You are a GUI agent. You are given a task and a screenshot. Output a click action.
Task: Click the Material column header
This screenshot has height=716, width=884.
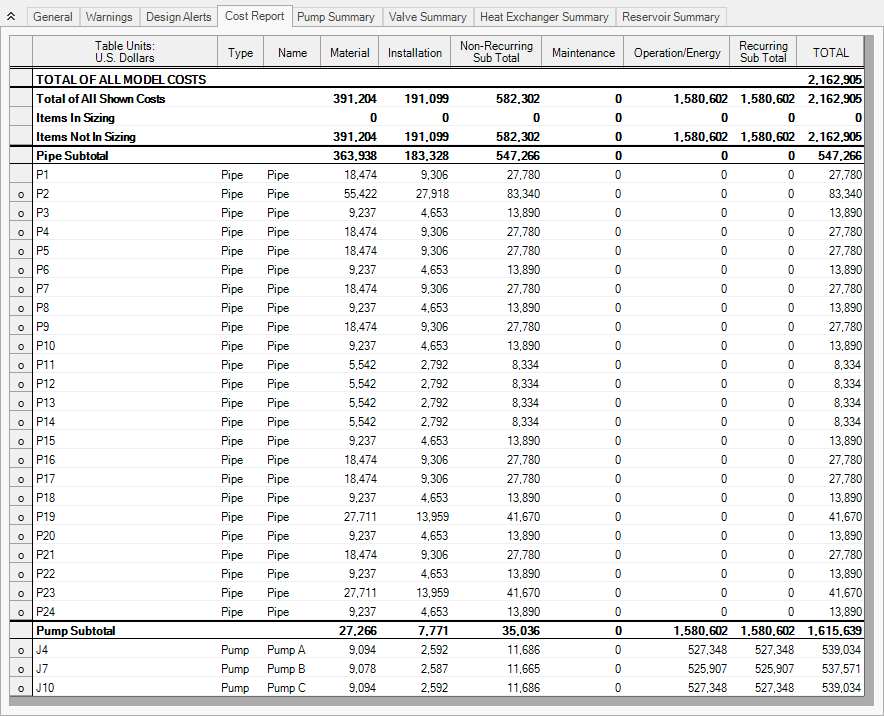pyautogui.click(x=350, y=52)
